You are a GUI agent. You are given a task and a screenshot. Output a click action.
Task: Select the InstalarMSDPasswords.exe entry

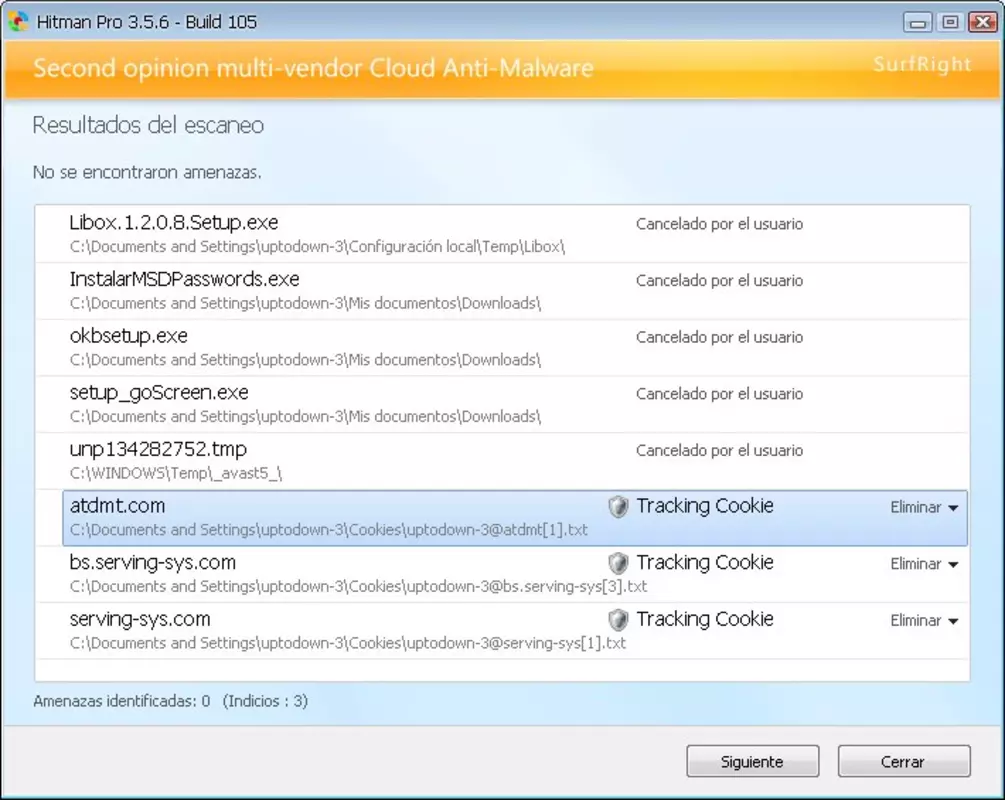point(502,291)
